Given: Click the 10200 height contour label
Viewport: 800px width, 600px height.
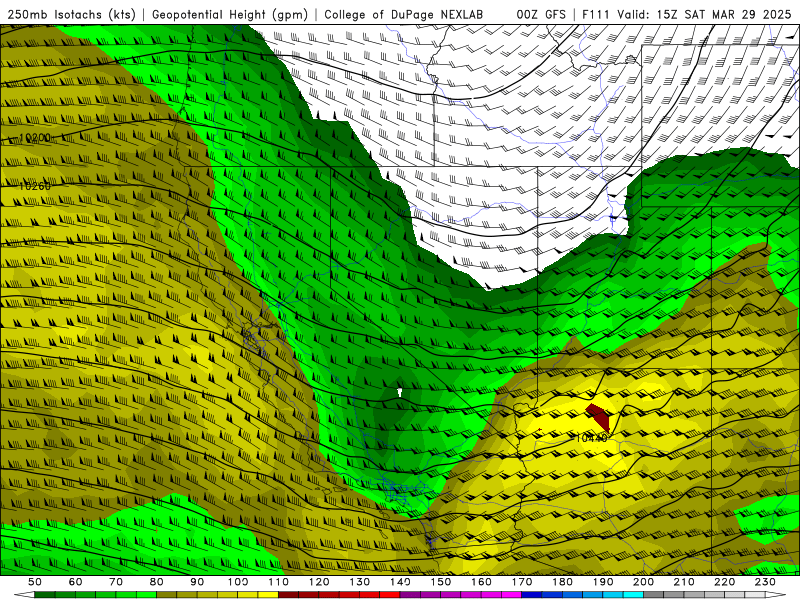Looking at the screenshot, I should coord(35,138).
